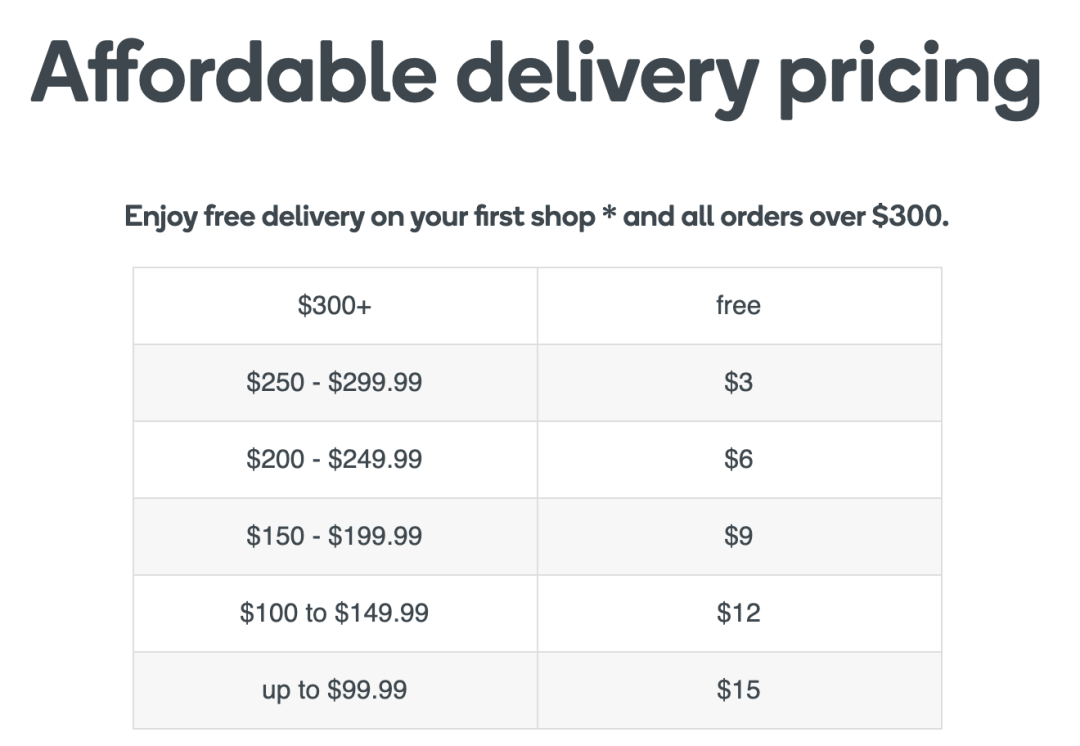The image size is (1080, 746).
Task: Select the "$12" delivery fee cell
Action: [738, 613]
